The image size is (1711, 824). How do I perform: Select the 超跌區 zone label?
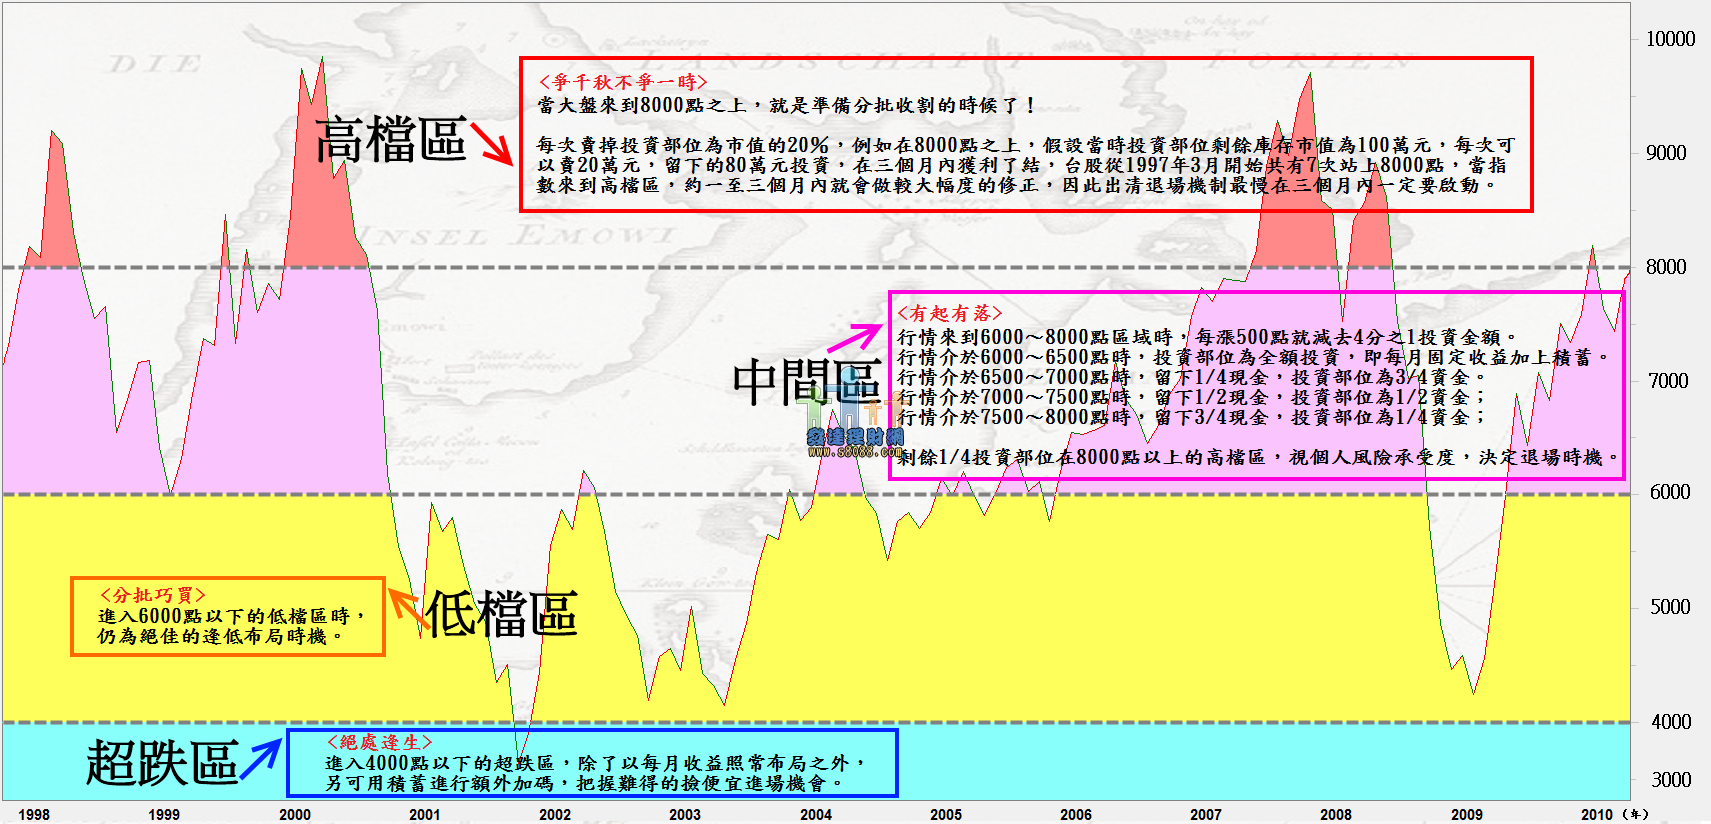point(162,762)
